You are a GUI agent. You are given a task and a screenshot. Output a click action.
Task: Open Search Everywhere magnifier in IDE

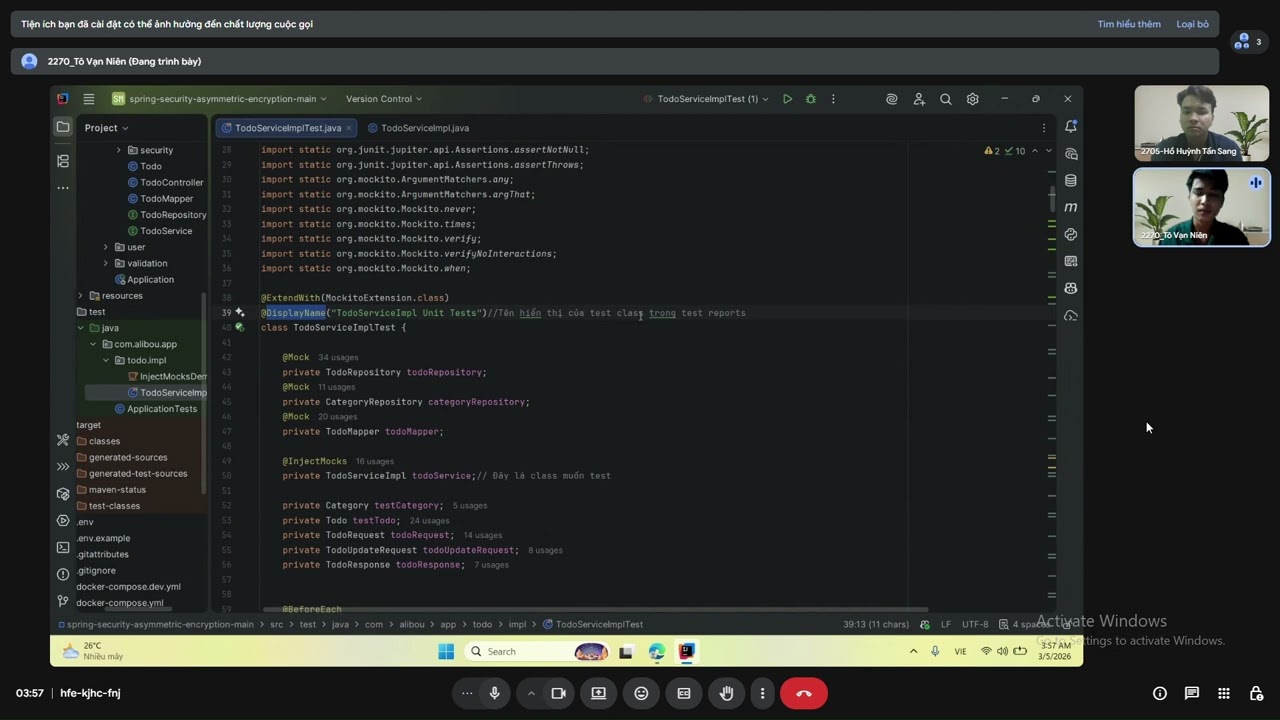pos(945,99)
